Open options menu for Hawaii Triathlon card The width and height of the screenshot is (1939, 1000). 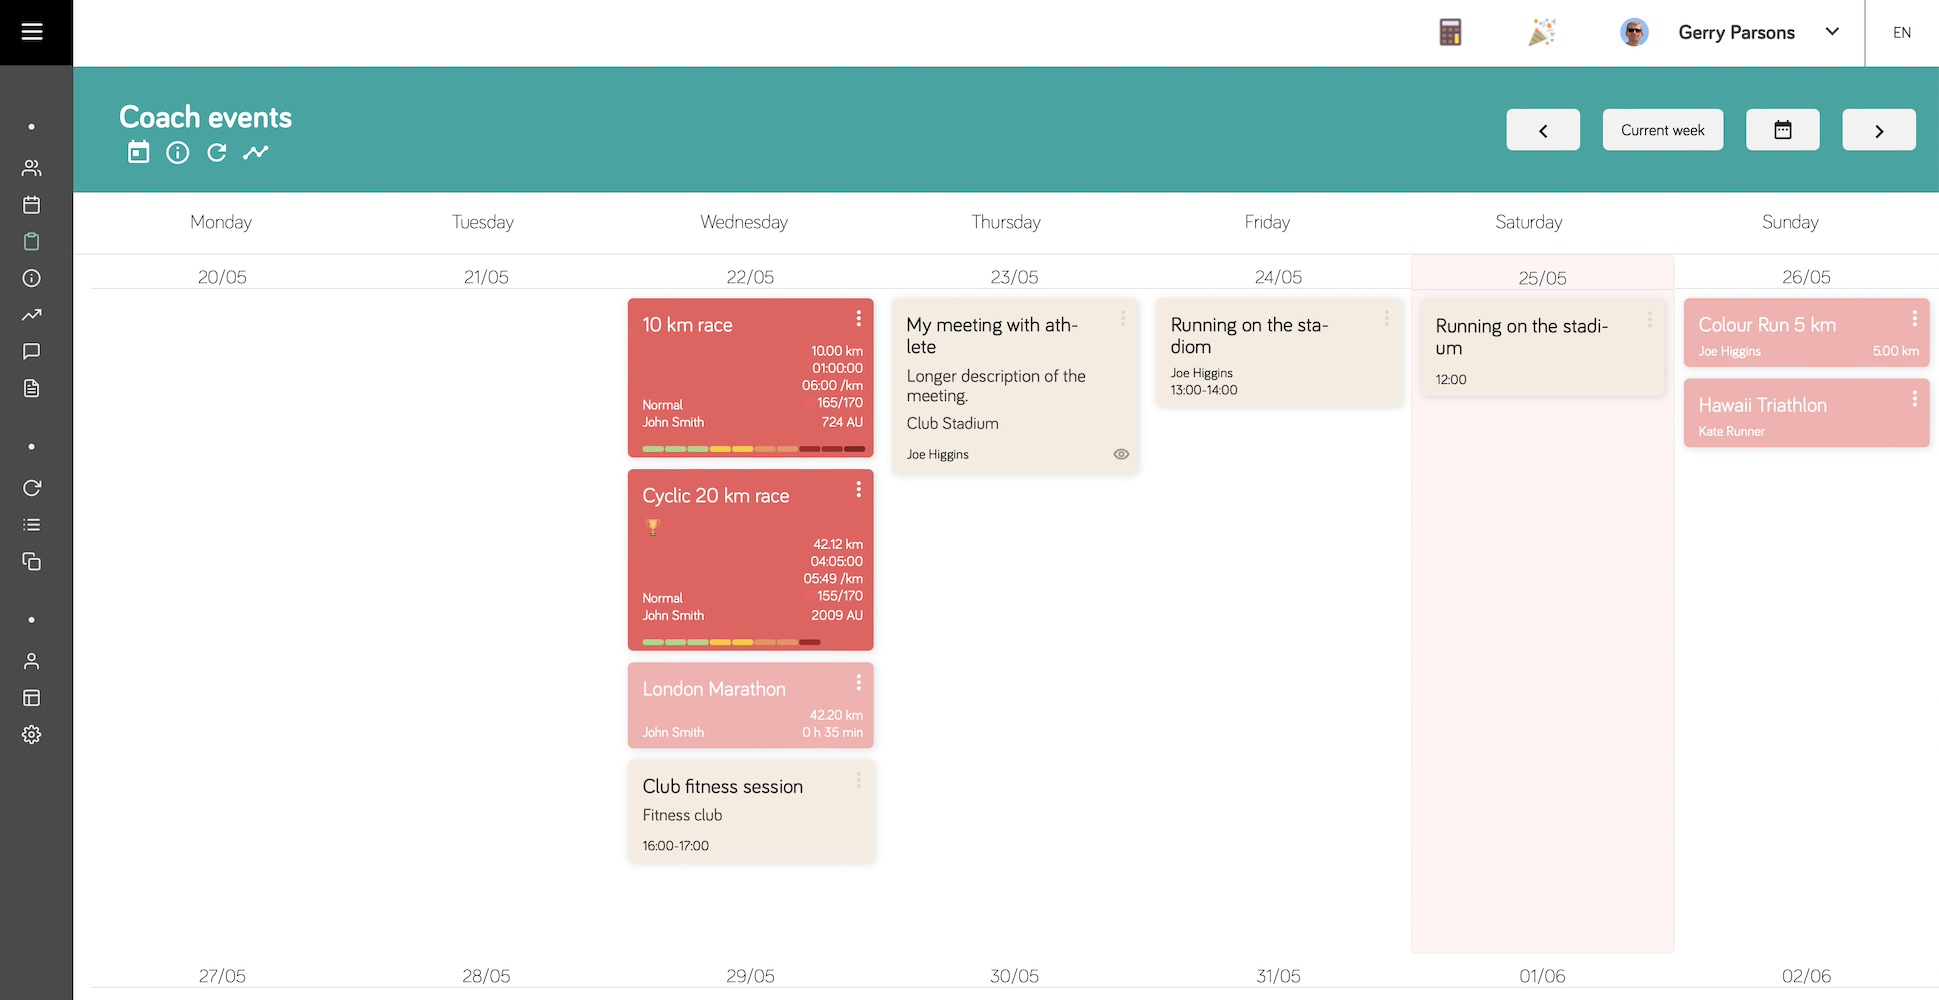[1914, 399]
